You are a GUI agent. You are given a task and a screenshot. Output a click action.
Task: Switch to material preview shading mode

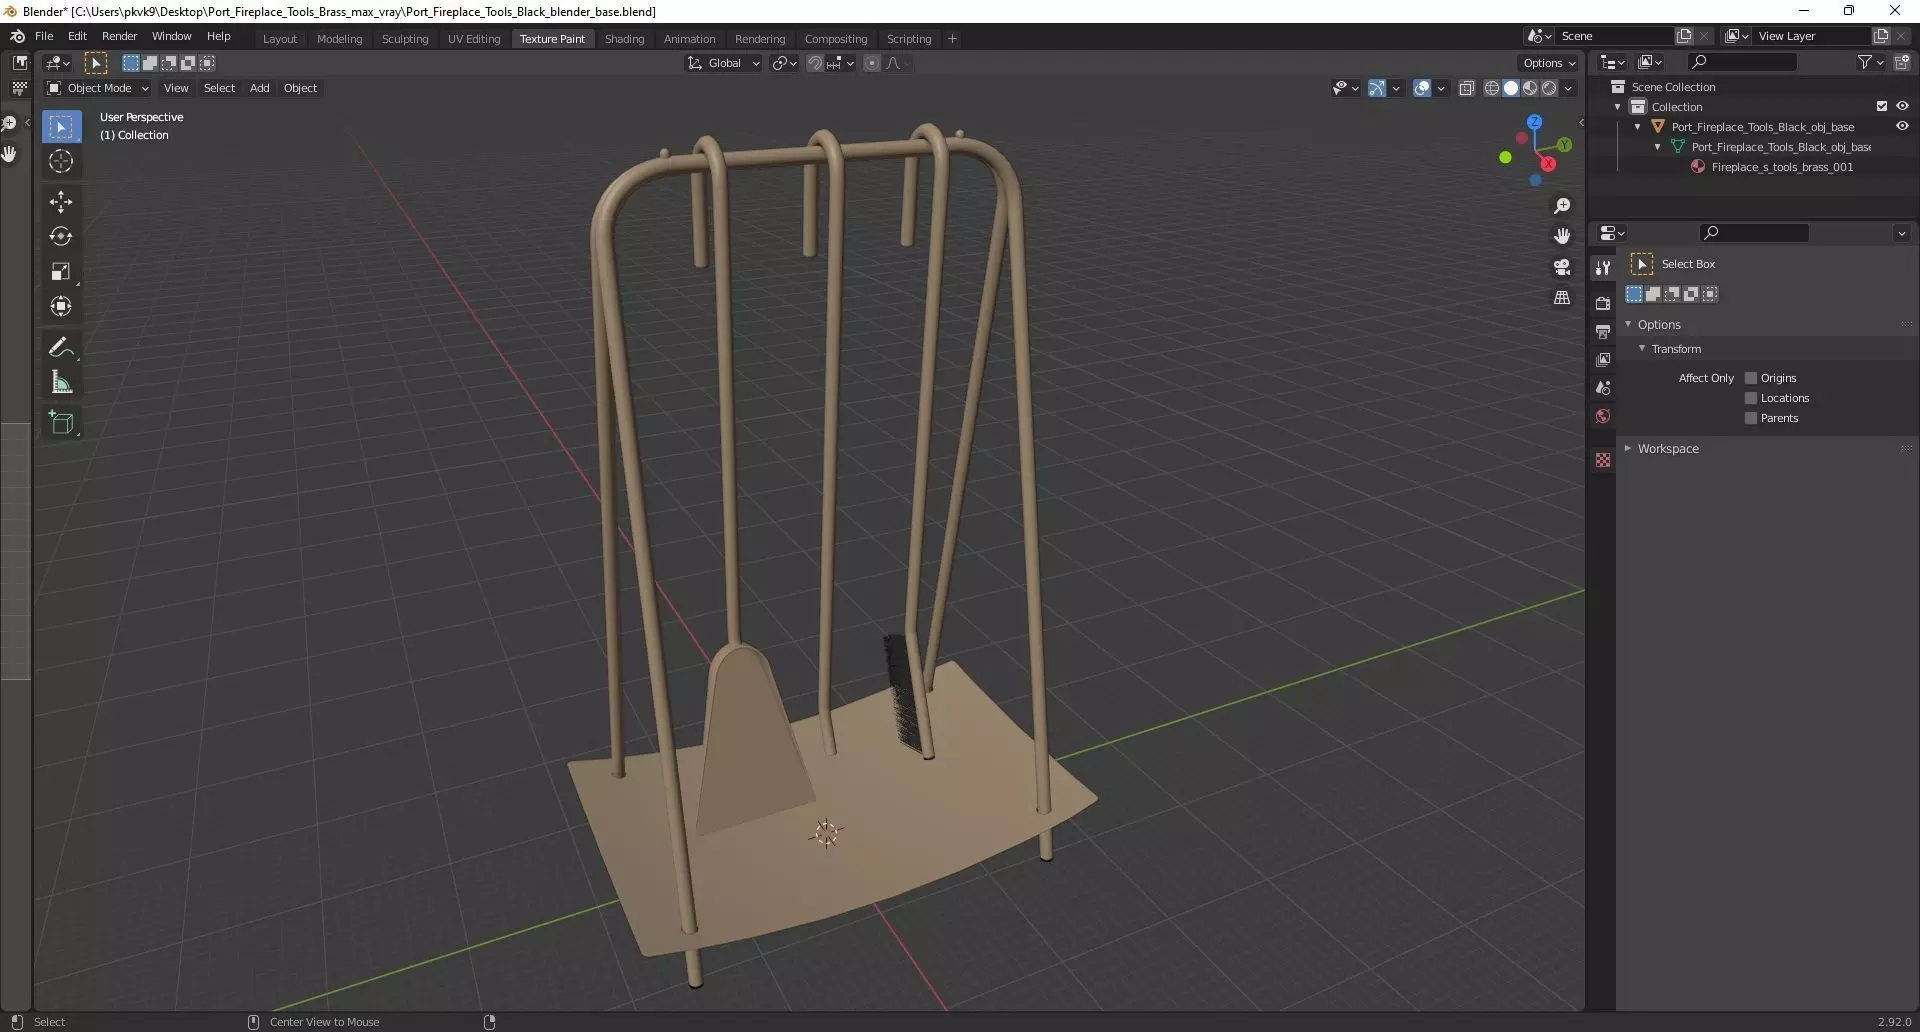pyautogui.click(x=1530, y=88)
